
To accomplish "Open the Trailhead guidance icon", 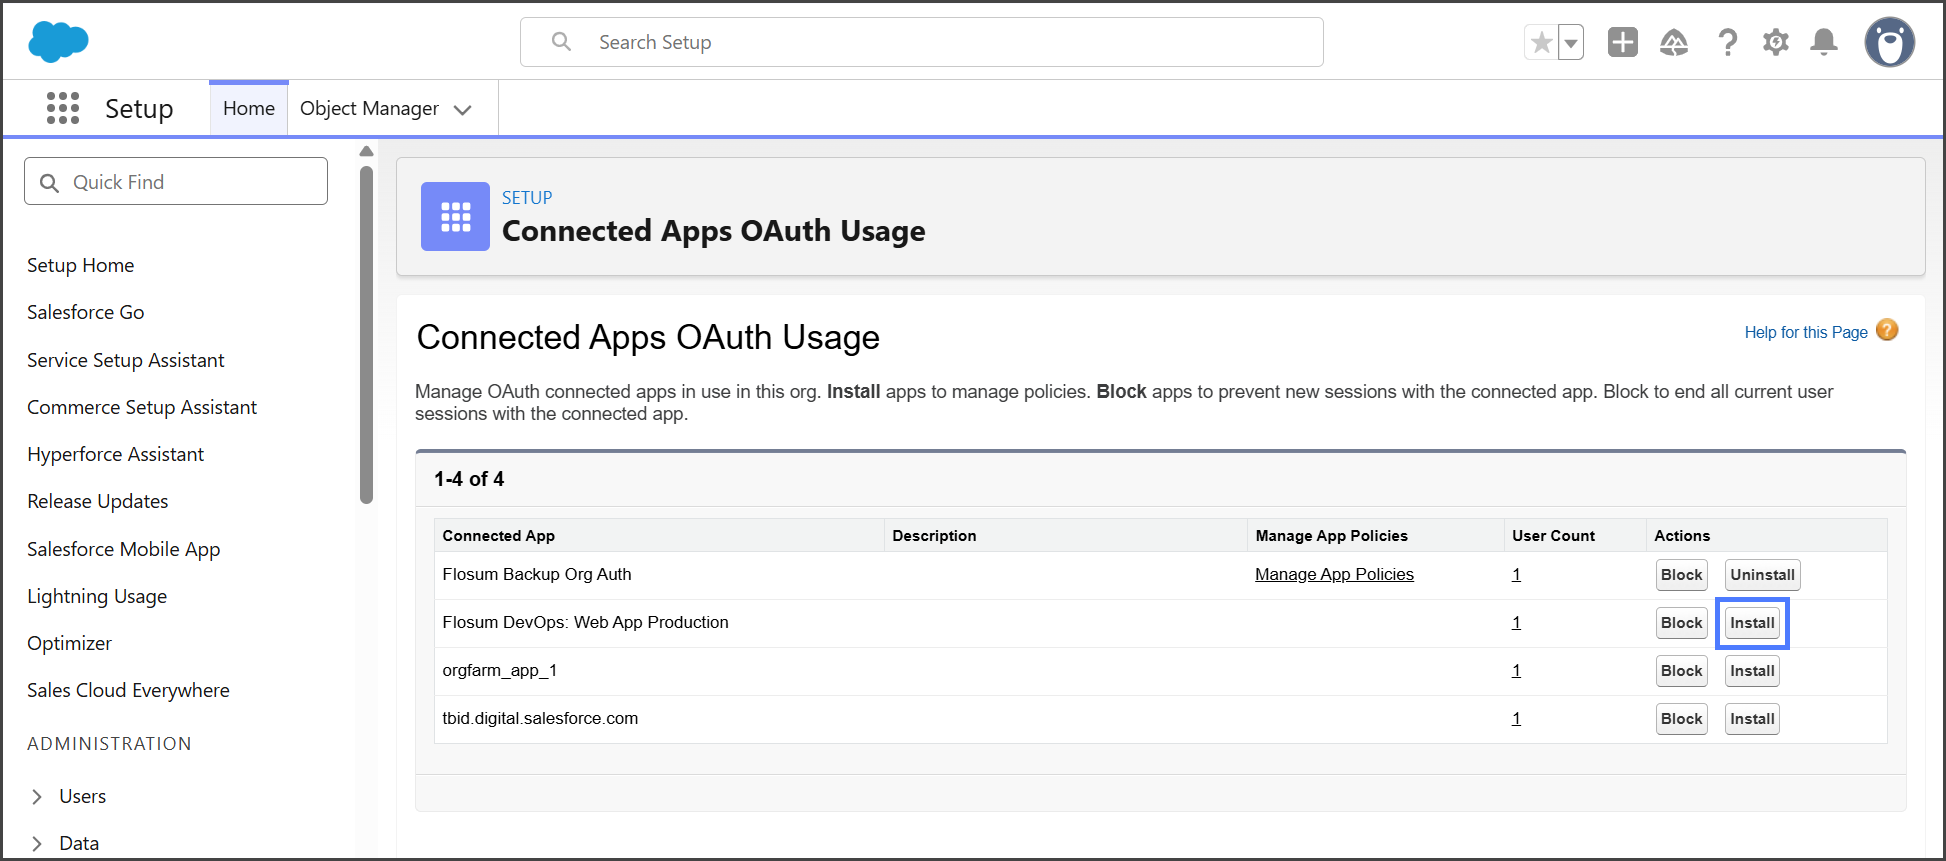I will pyautogui.click(x=1673, y=42).
